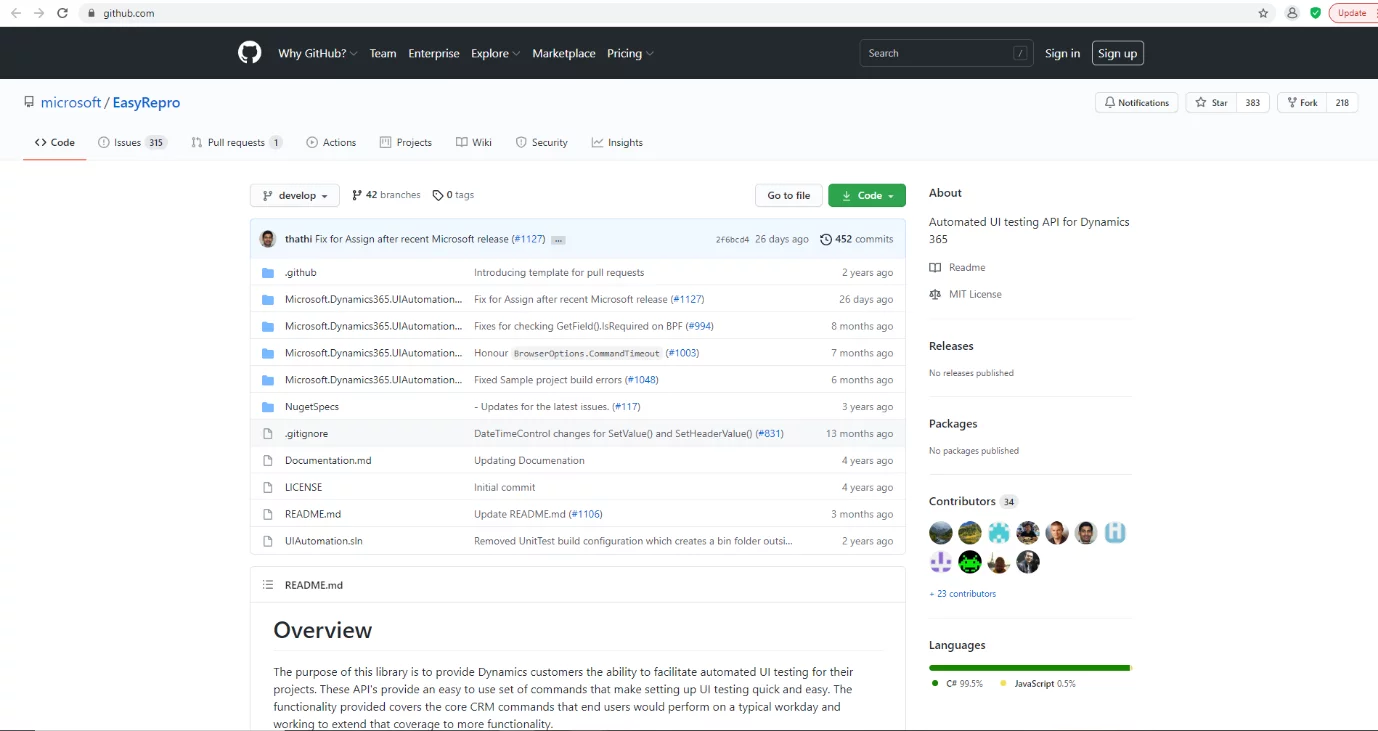Star the EasyRepro repository

point(1212,103)
